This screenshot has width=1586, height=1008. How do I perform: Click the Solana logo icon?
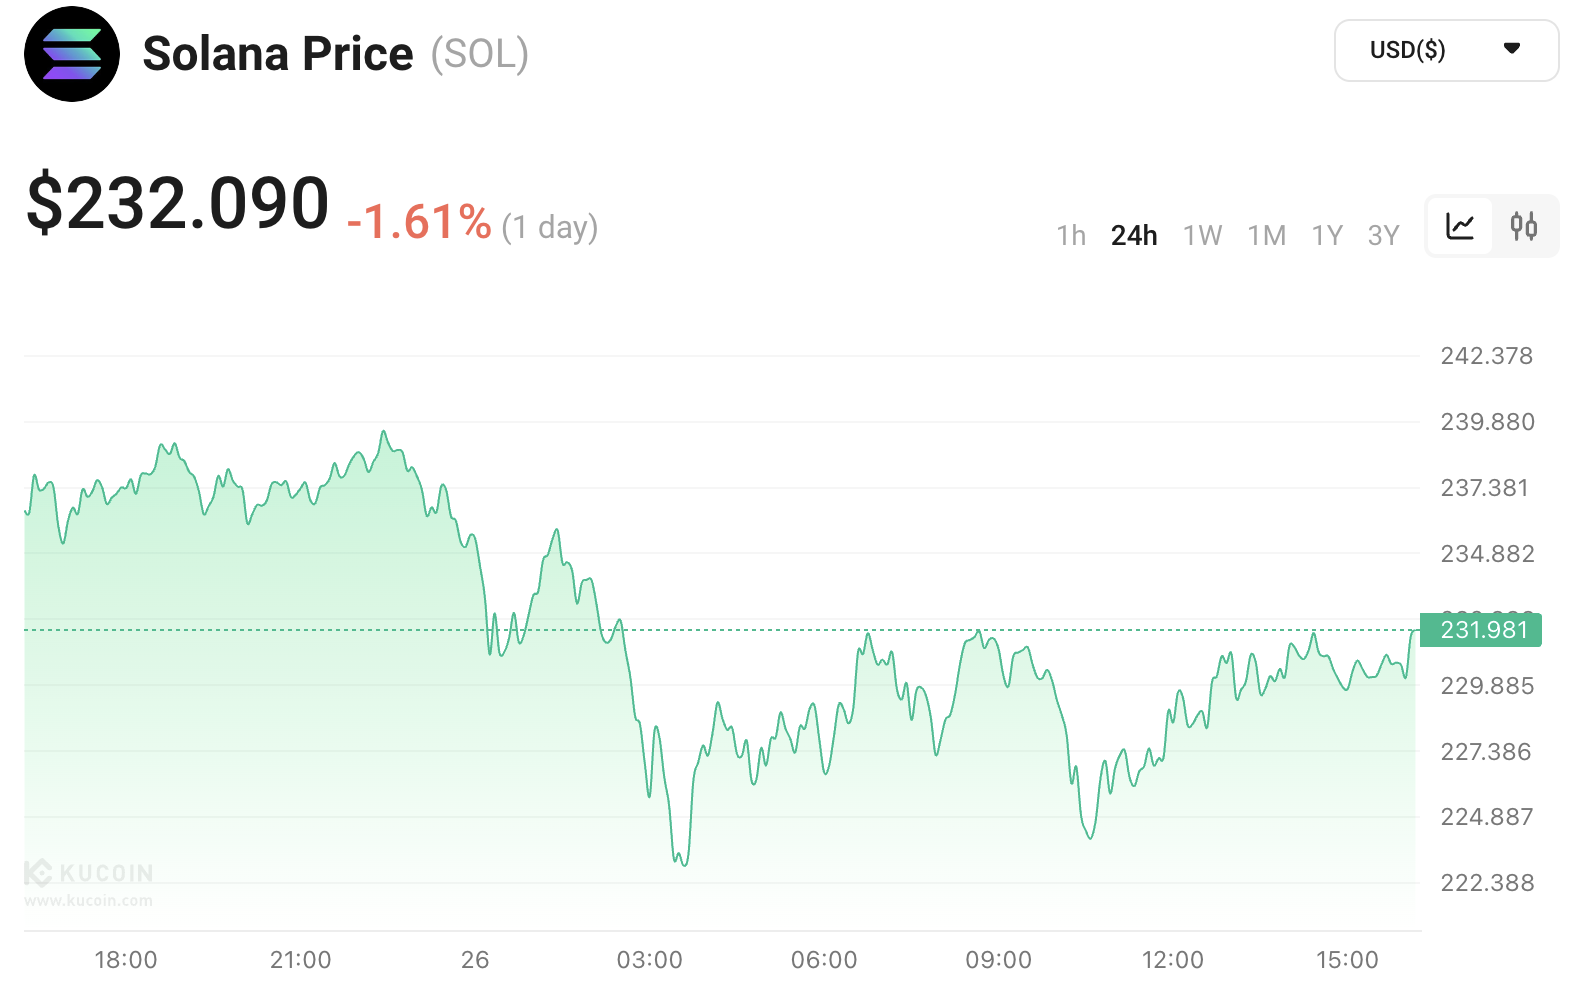pos(72,54)
